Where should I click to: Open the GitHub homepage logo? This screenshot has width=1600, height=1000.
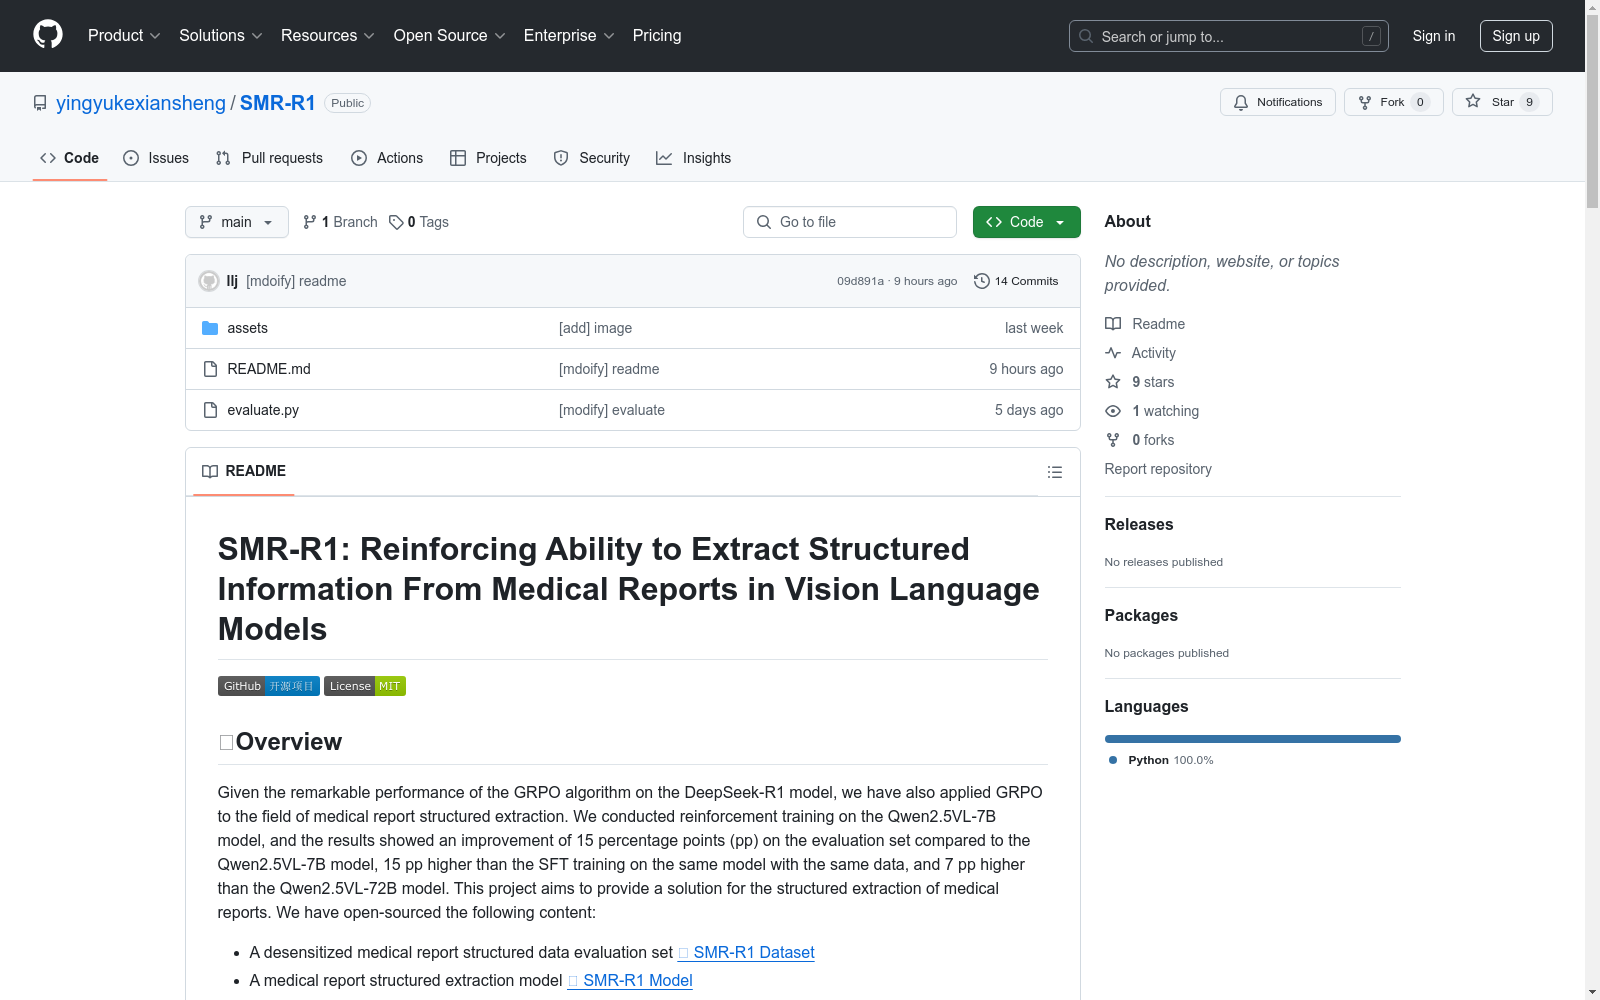[48, 35]
